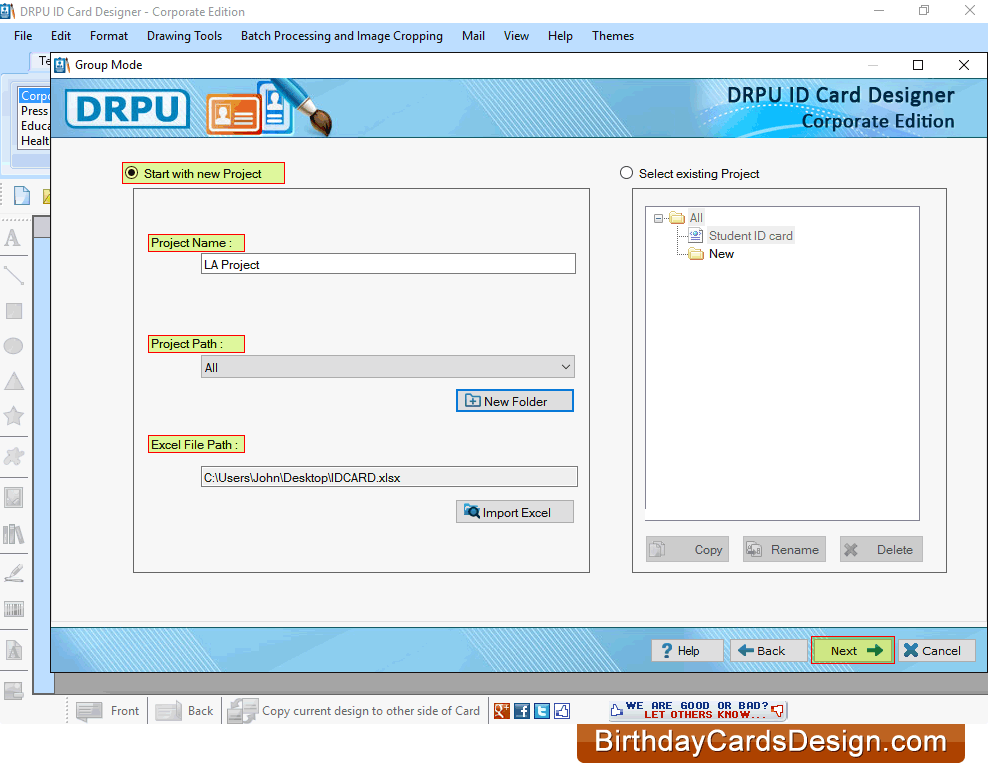
Task: Select 'Start with new Project' radio button
Action: click(131, 173)
